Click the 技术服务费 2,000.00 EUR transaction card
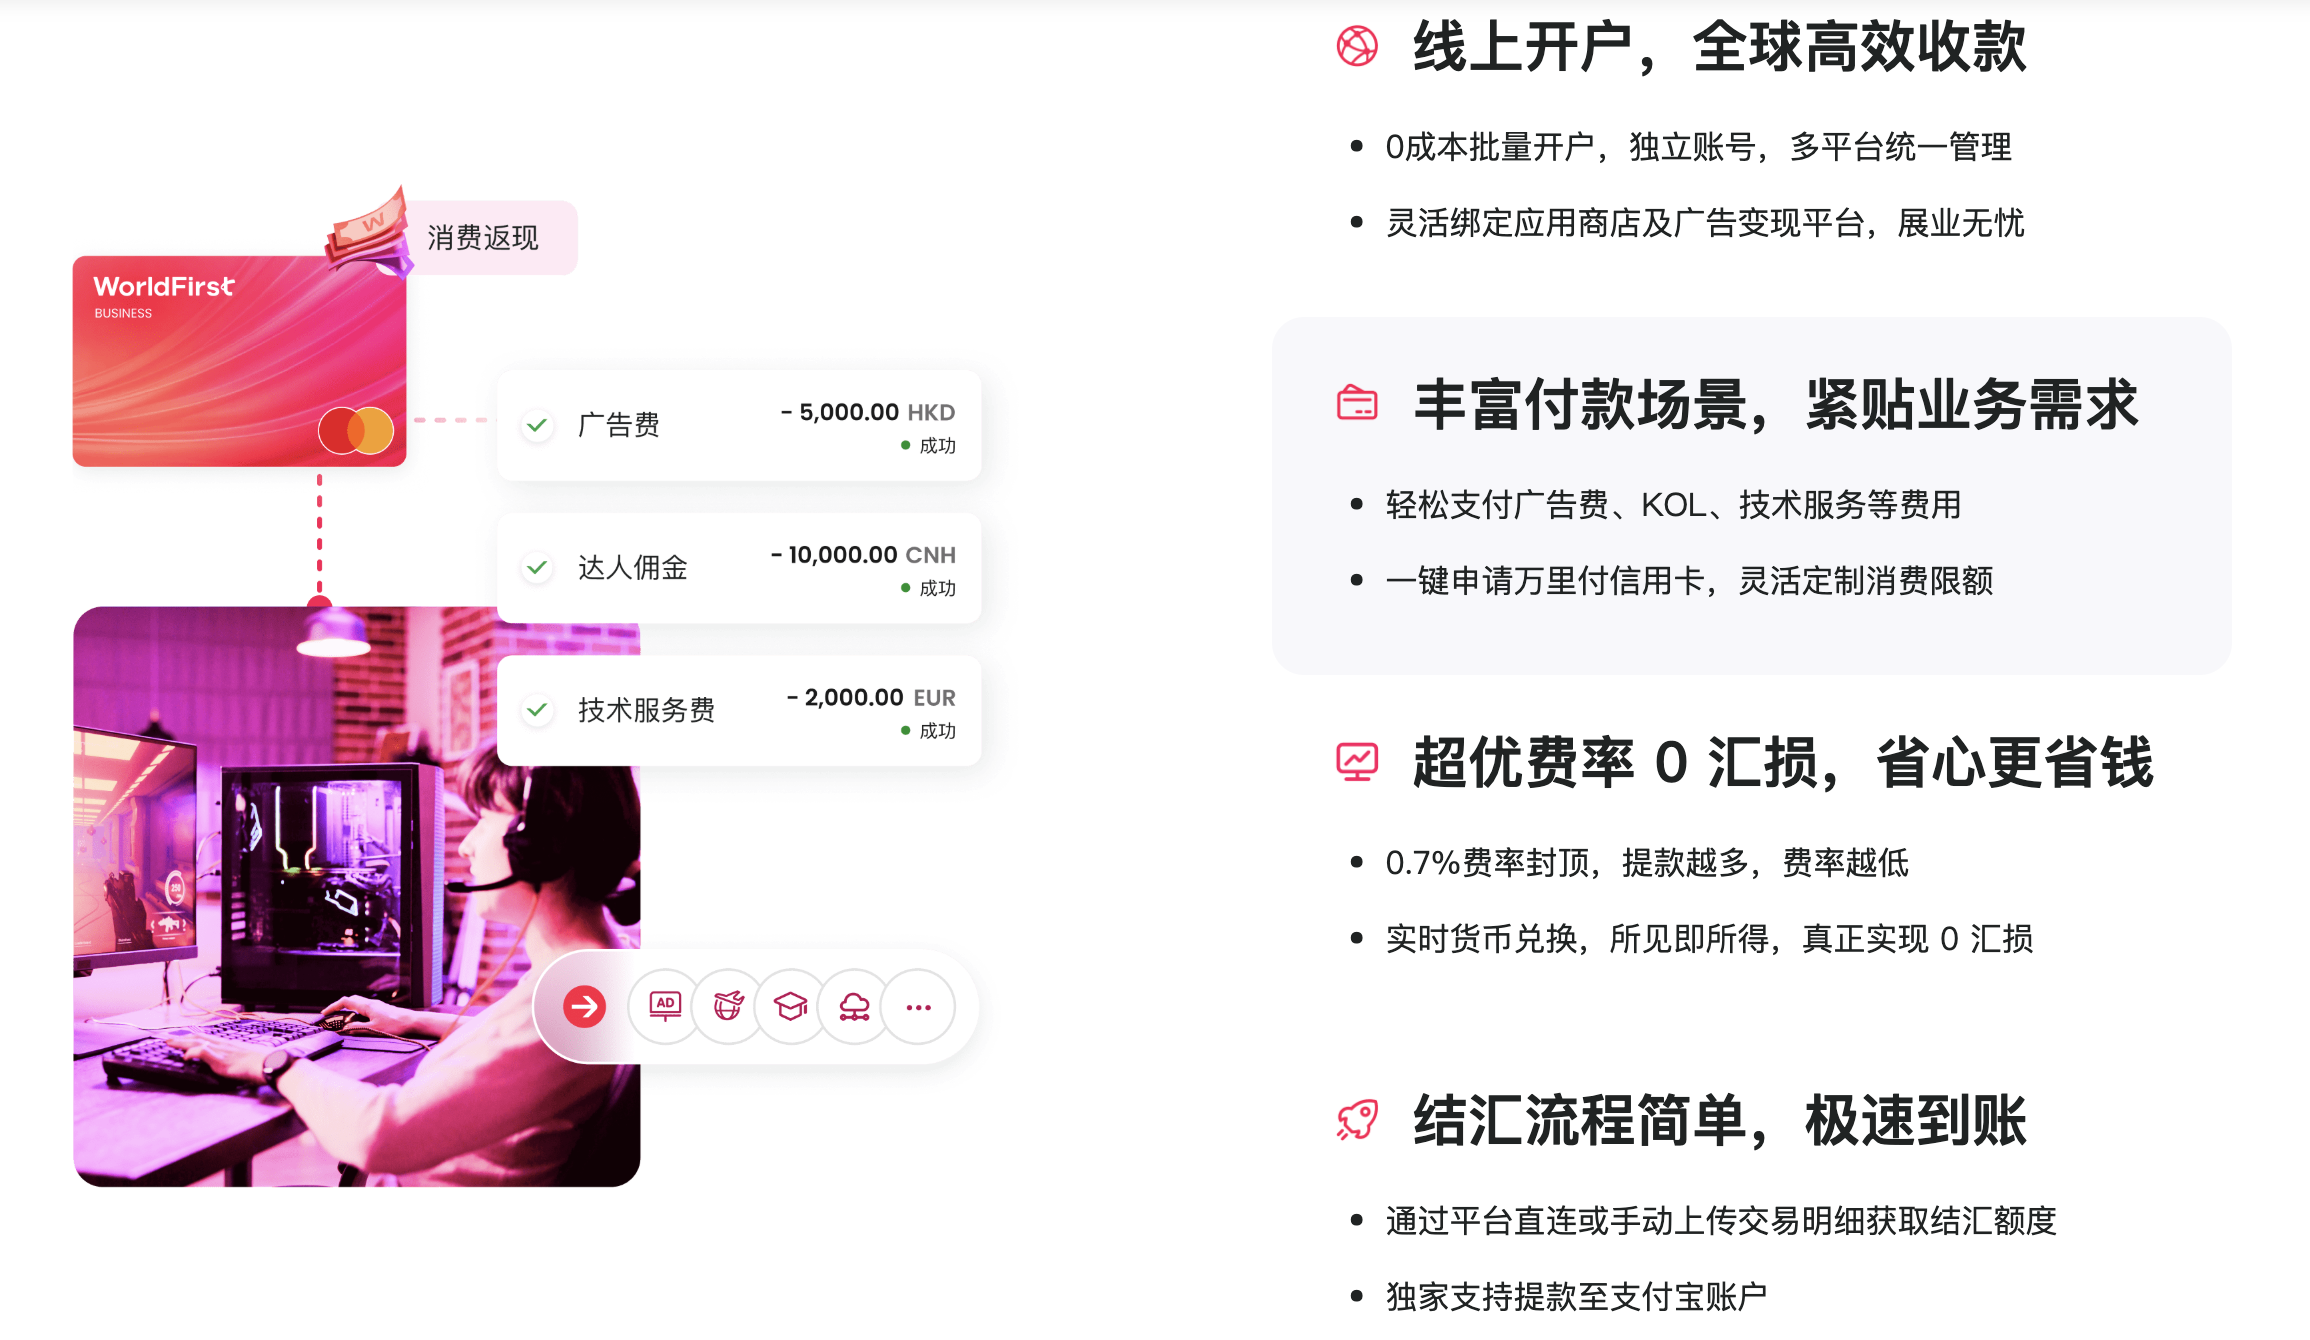This screenshot has width=2310, height=1340. 739,711
